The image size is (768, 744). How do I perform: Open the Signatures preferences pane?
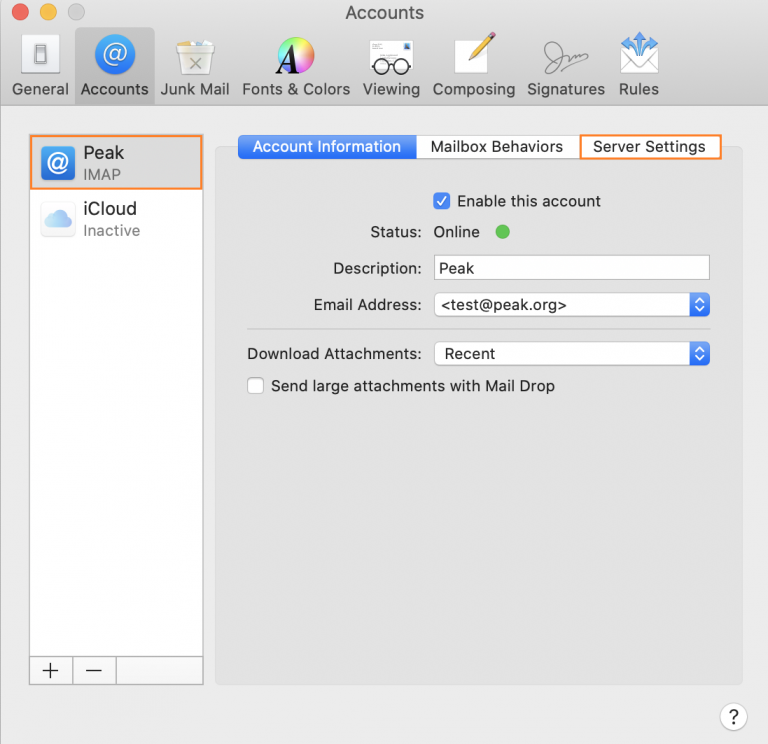pyautogui.click(x=566, y=67)
